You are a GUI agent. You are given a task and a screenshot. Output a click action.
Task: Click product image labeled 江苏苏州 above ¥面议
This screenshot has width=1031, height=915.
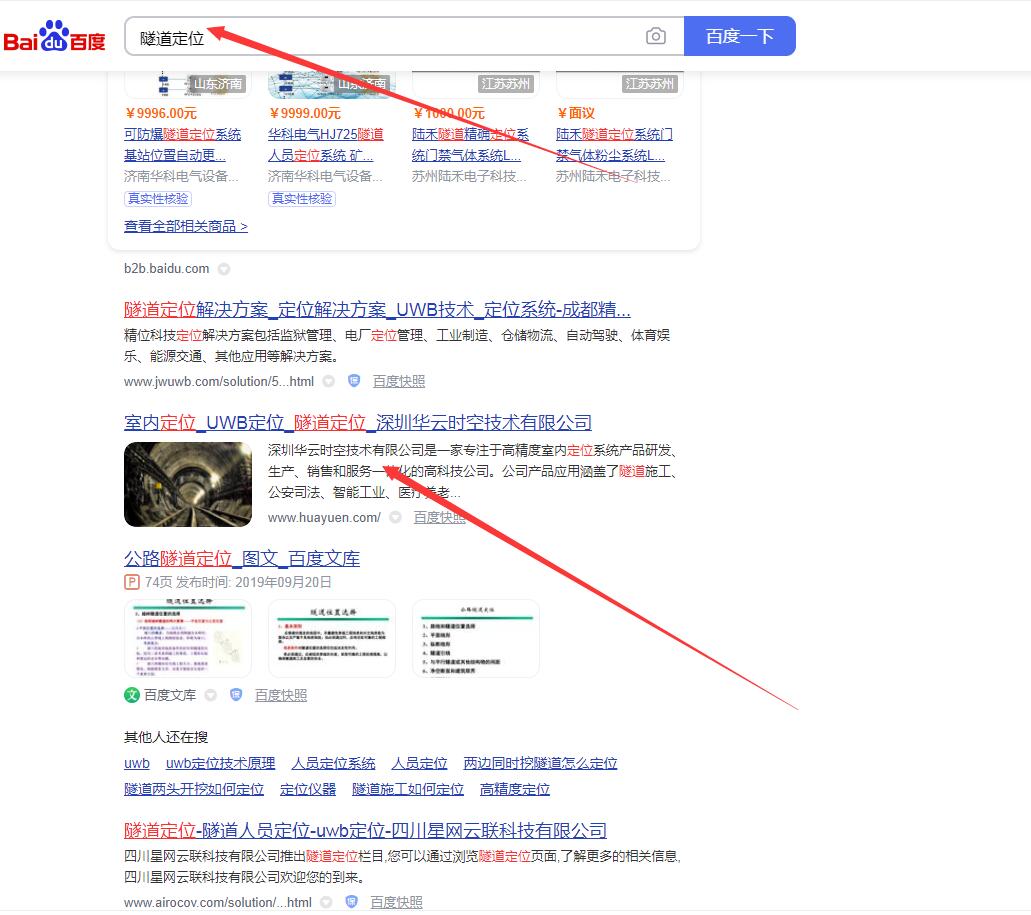tap(620, 85)
